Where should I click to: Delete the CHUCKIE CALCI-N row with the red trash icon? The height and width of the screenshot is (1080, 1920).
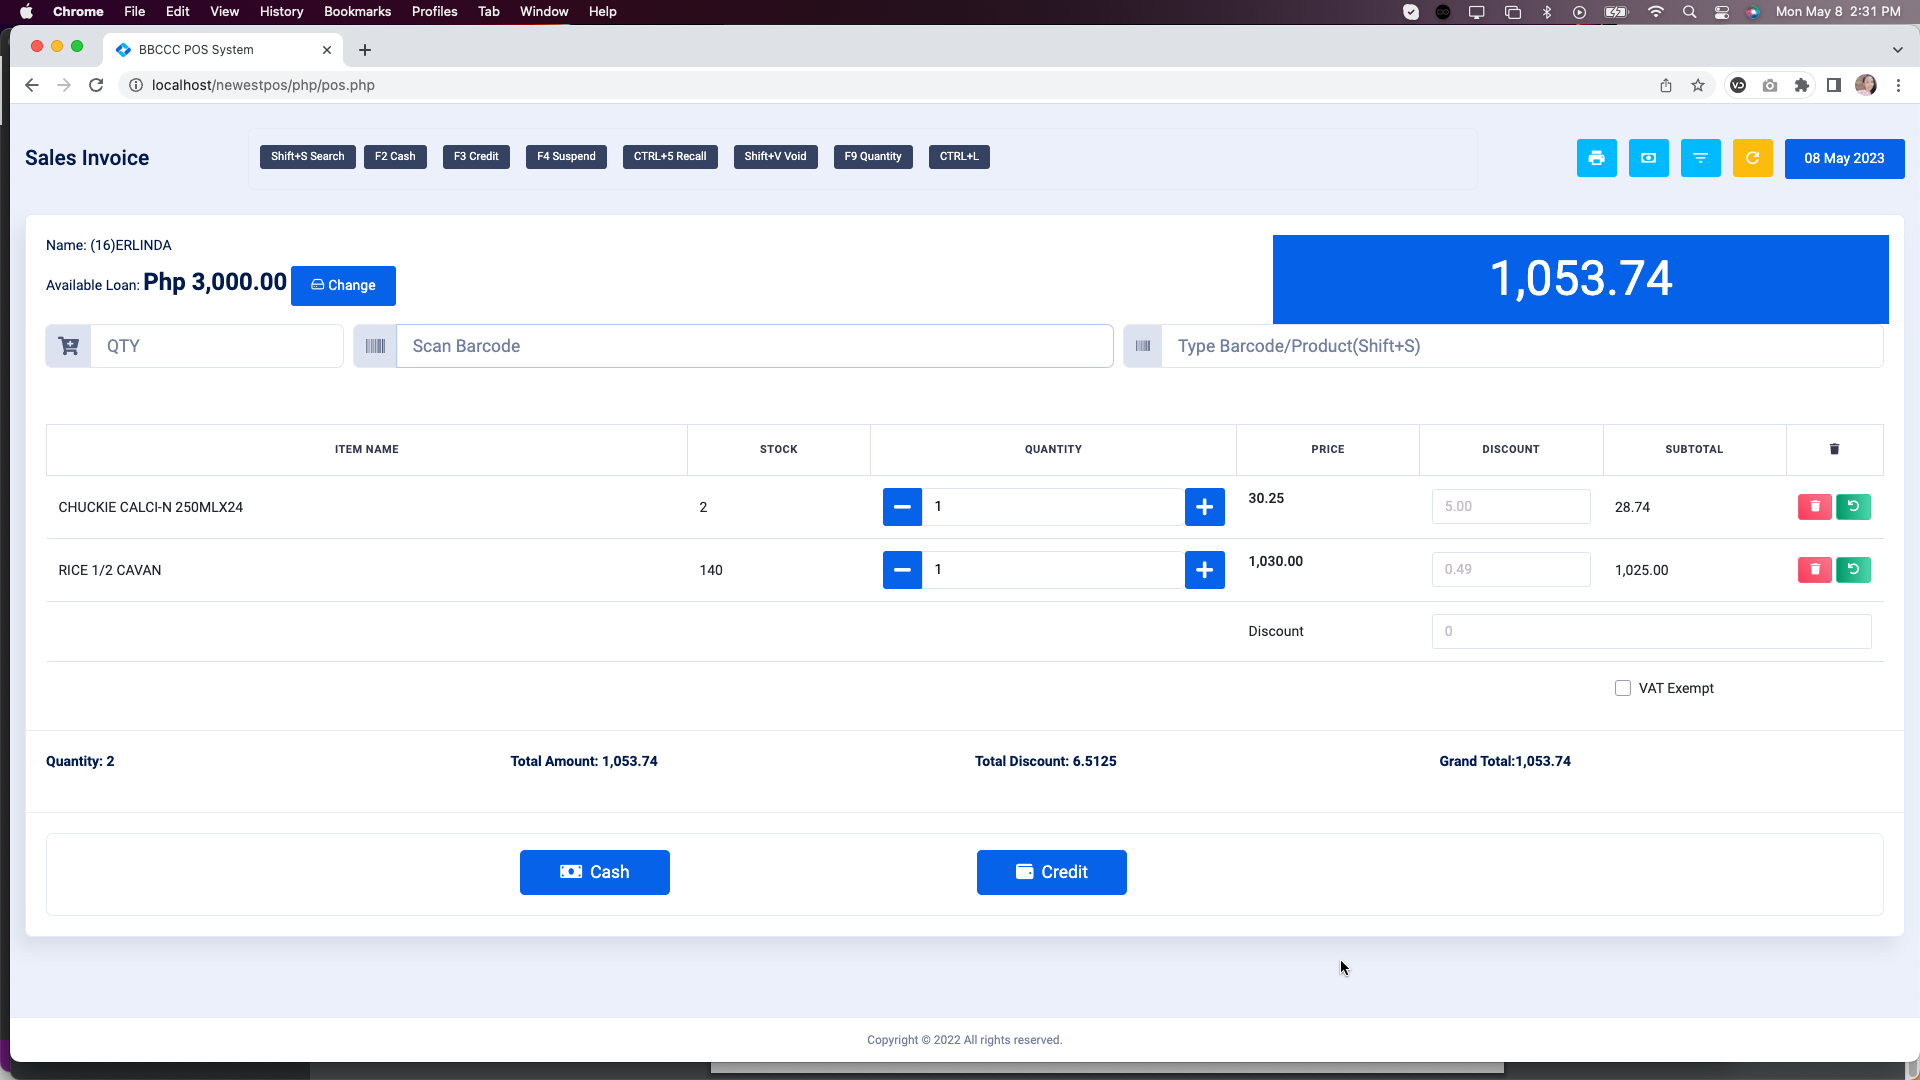(x=1814, y=507)
